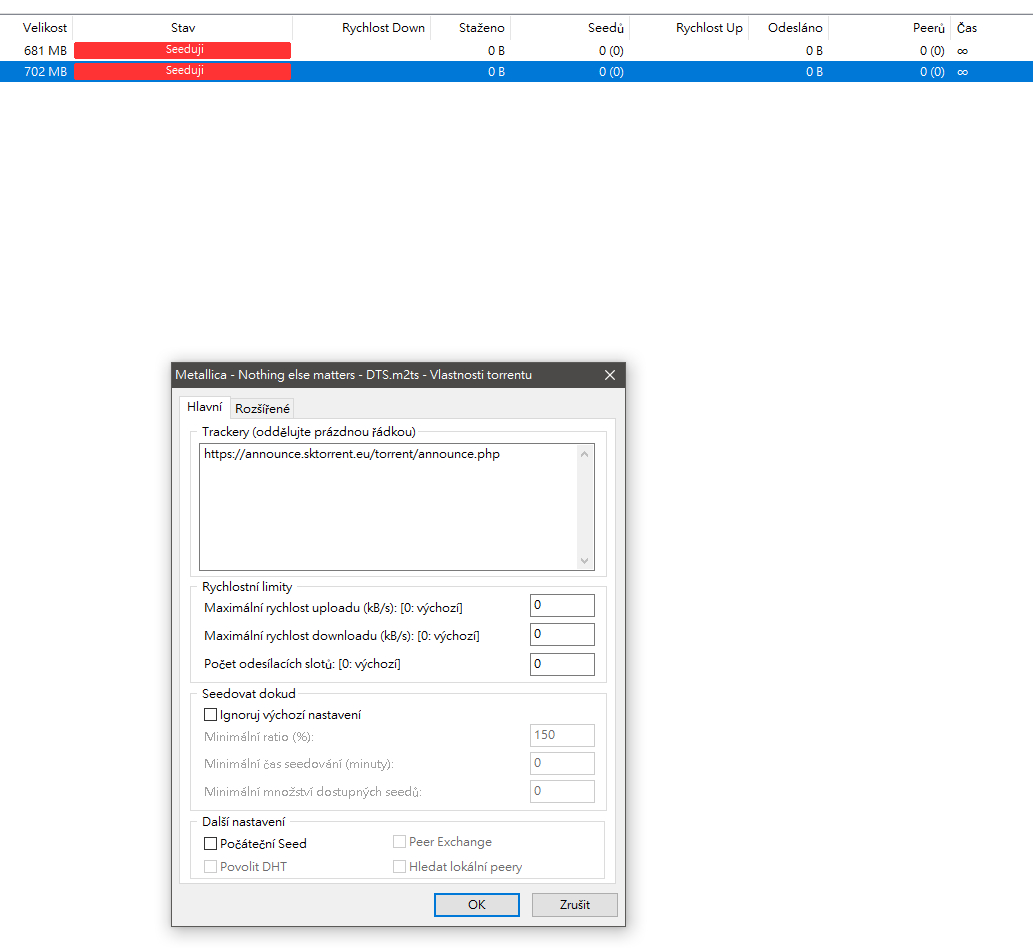Focus the maximum upload speed field
1033x948 pixels.
tap(562, 605)
